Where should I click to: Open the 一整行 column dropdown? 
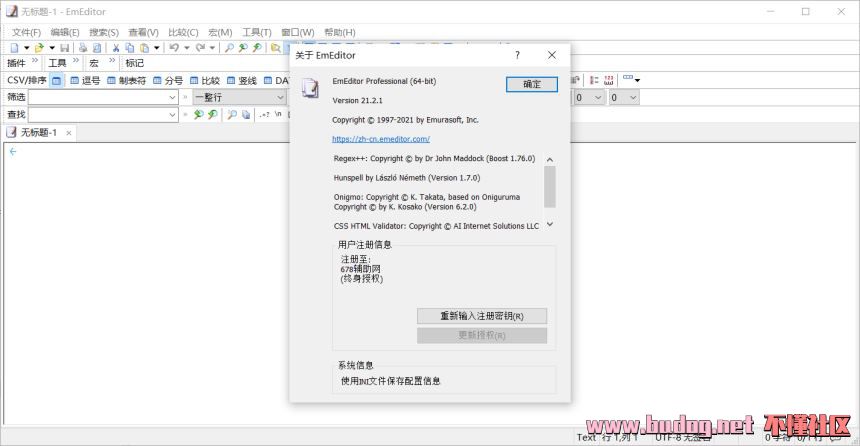(239, 98)
